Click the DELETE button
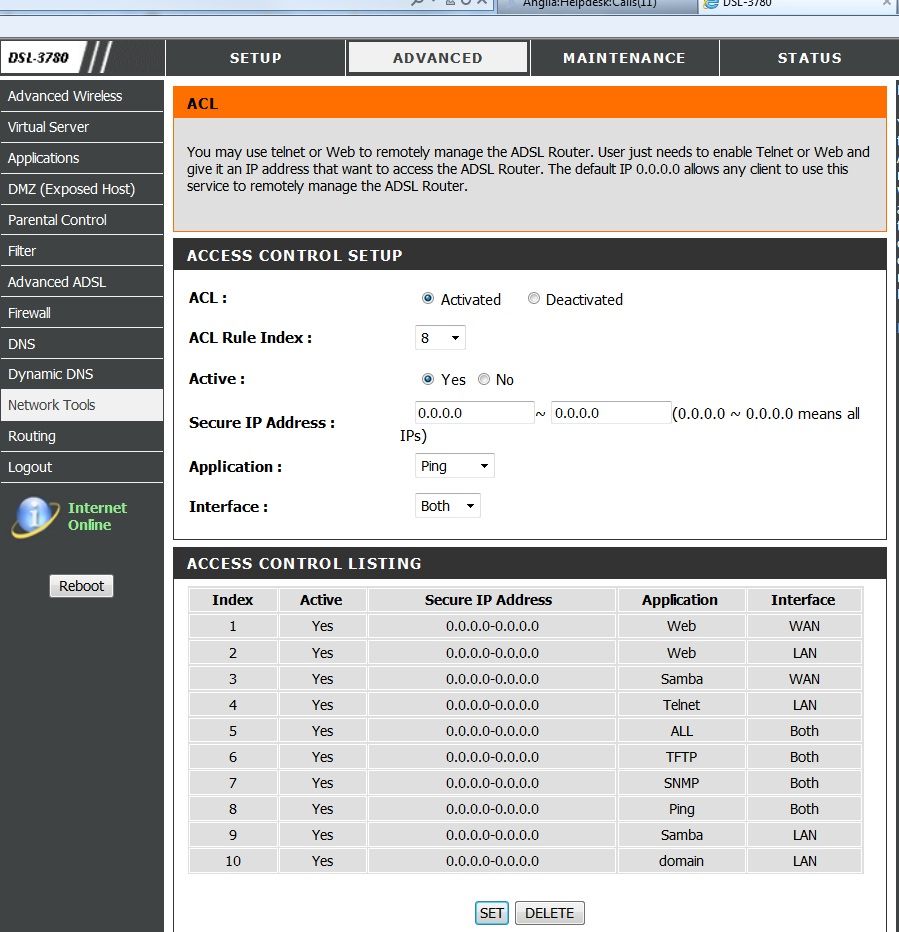 (549, 913)
